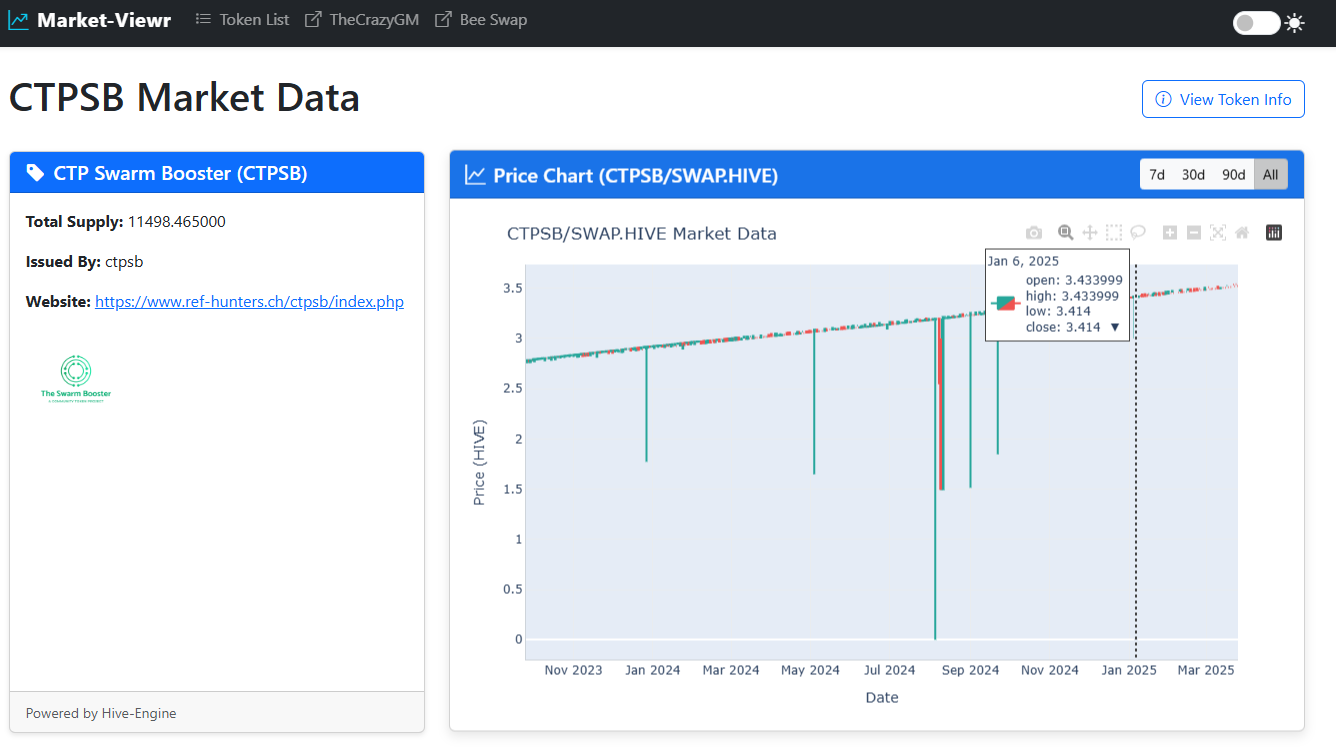Click the View Token Info button

point(1223,99)
